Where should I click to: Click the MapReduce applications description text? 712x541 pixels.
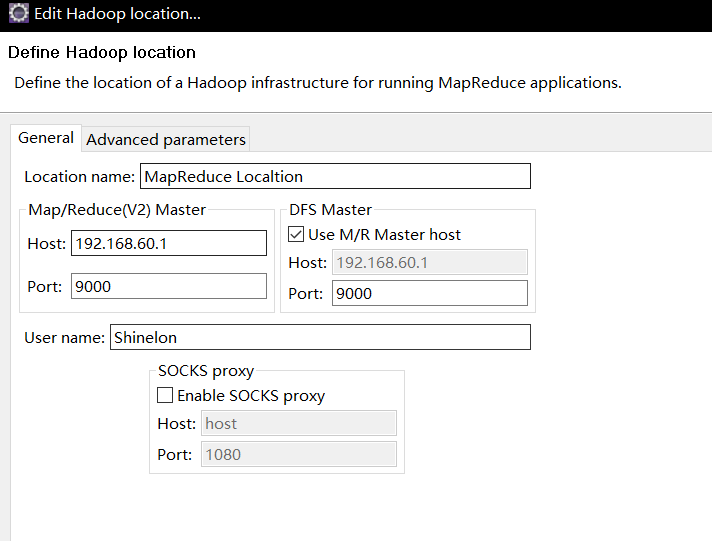tap(318, 82)
